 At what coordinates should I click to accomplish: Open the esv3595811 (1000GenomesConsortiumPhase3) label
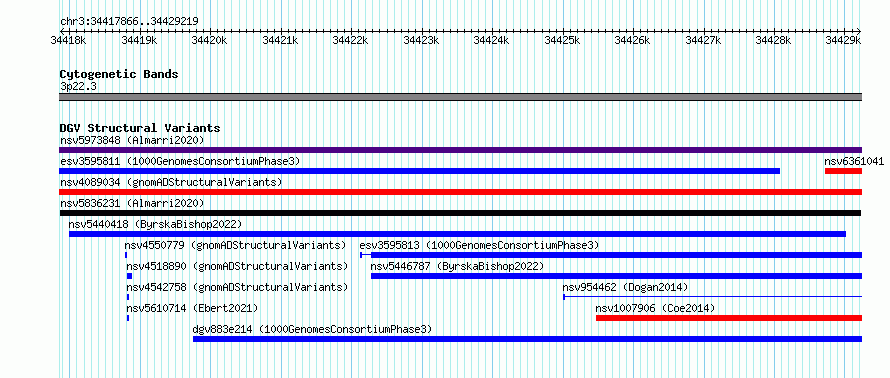click(x=180, y=161)
